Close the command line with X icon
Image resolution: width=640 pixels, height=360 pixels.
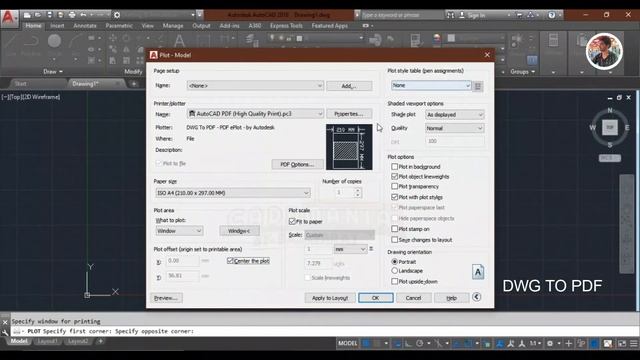click(5, 322)
